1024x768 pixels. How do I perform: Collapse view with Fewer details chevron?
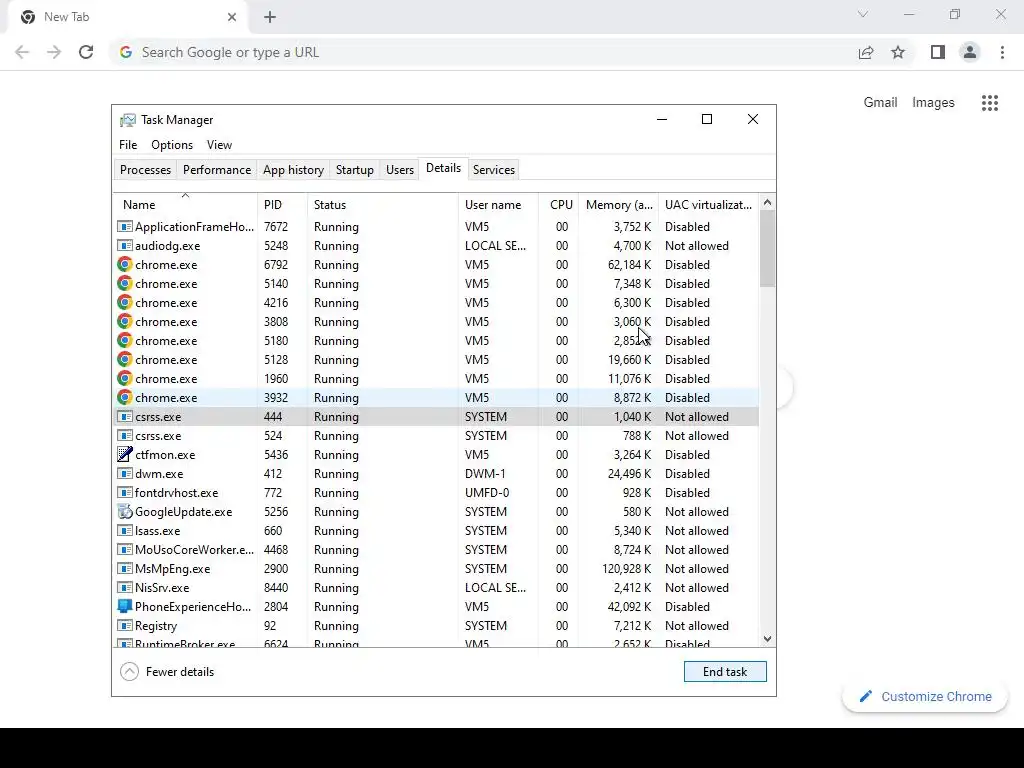[x=129, y=672]
